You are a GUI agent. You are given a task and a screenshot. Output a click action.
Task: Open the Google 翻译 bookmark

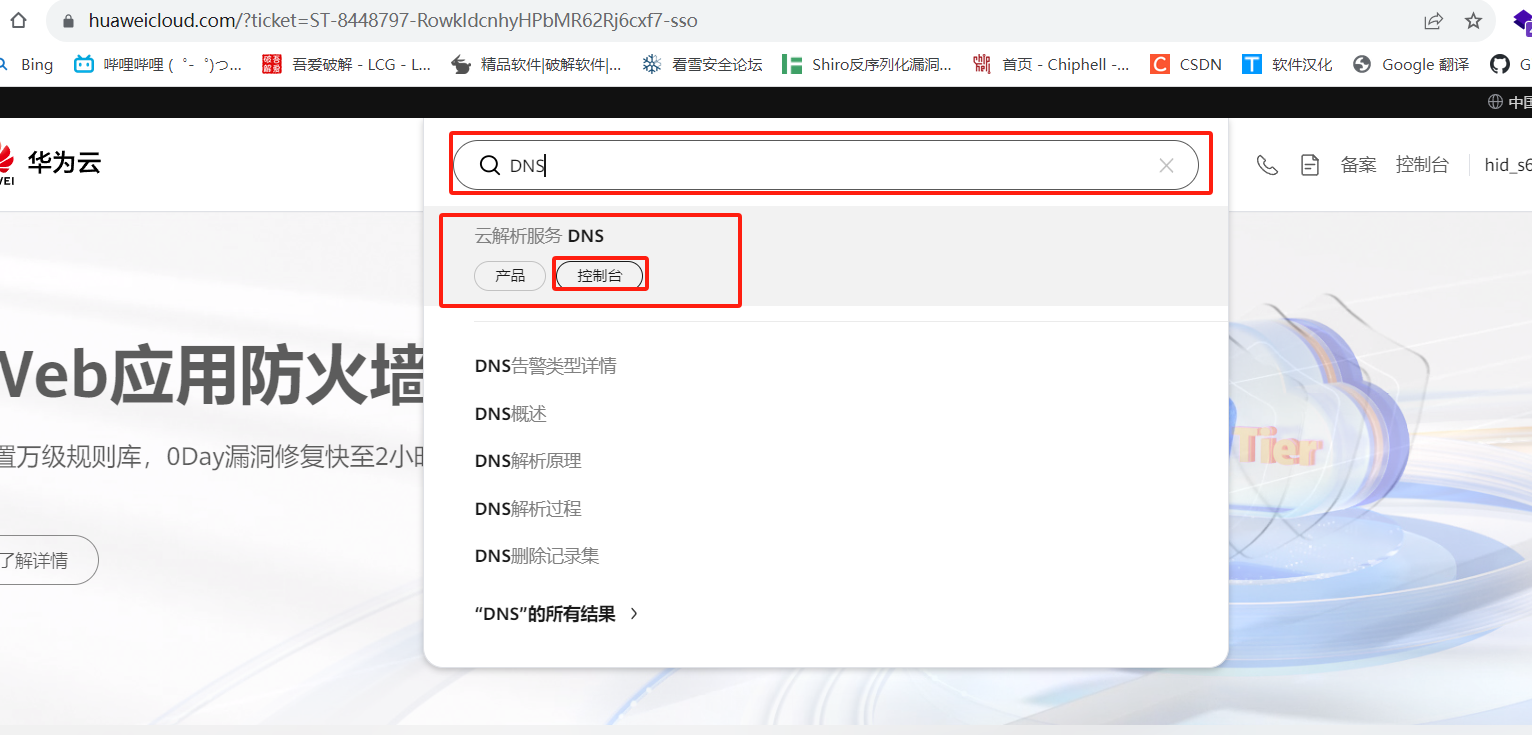click(1411, 64)
